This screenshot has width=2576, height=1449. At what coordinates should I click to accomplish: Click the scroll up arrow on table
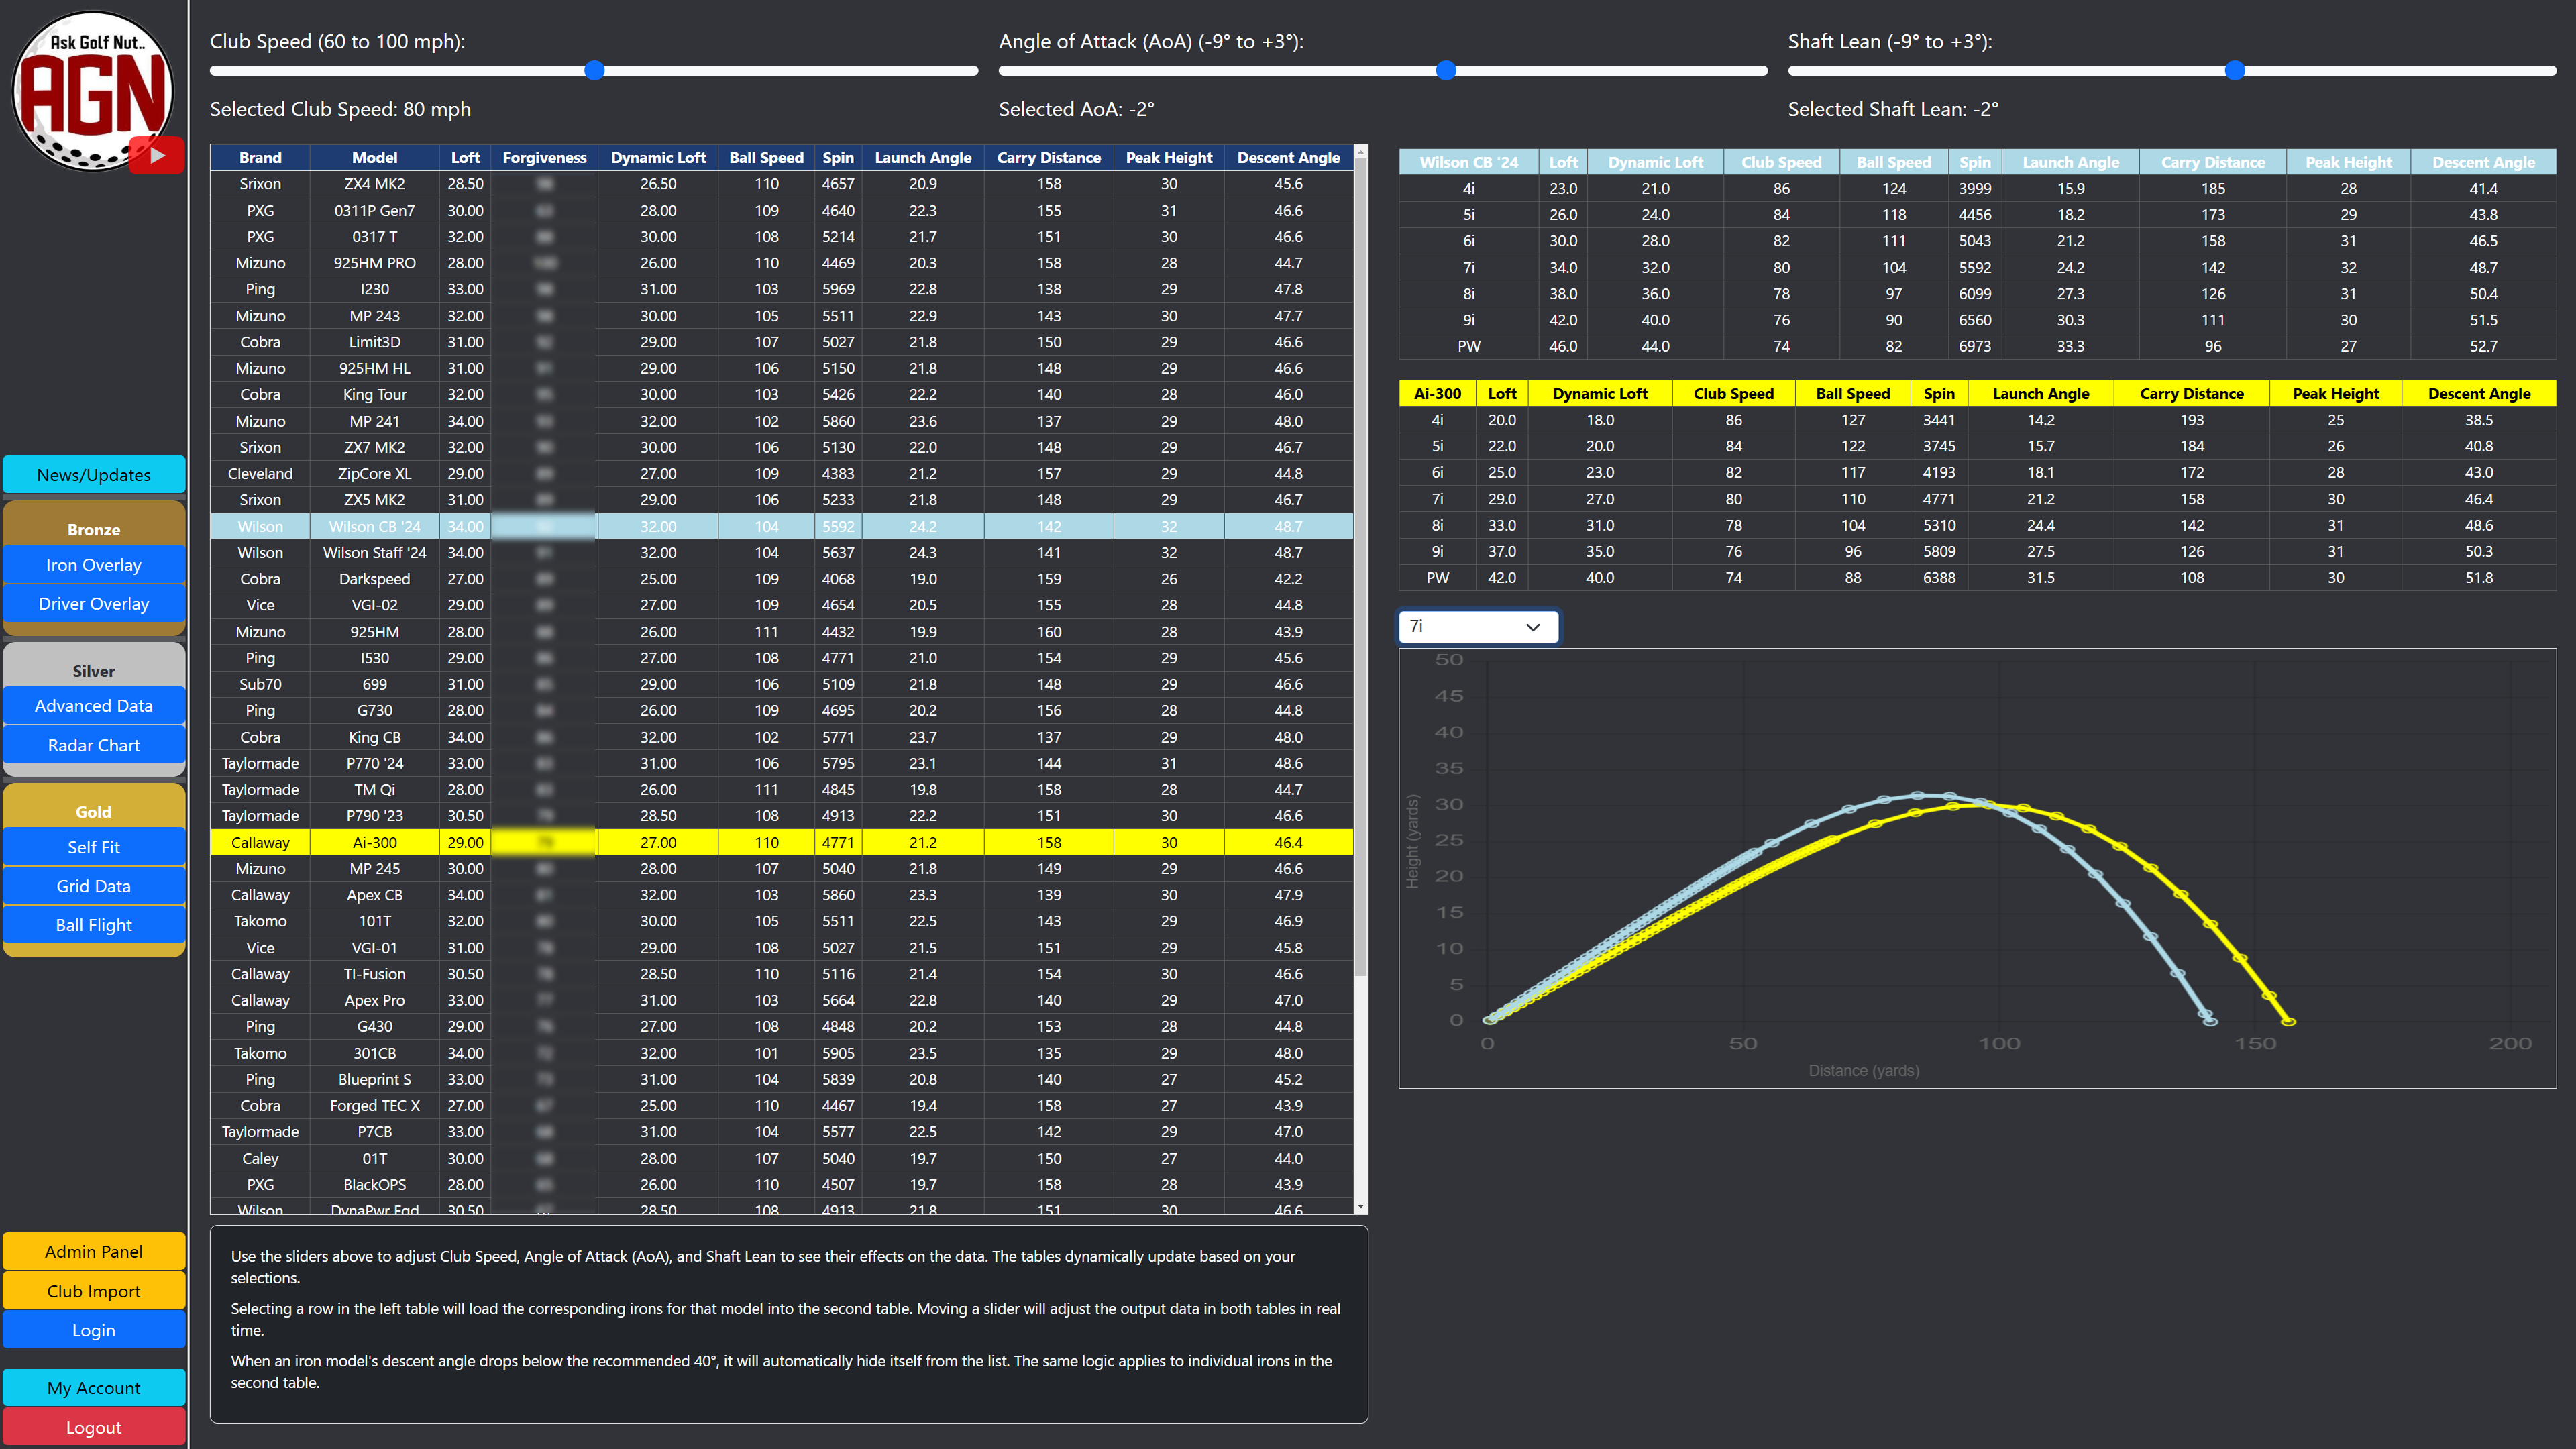coord(1360,153)
